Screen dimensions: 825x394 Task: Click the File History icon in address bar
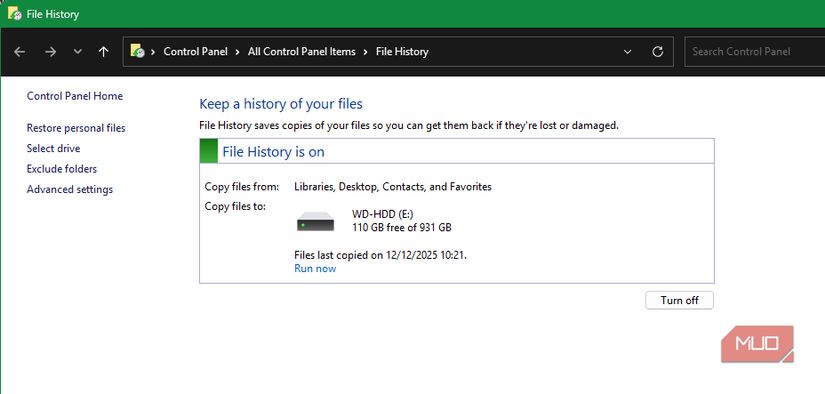[x=137, y=51]
